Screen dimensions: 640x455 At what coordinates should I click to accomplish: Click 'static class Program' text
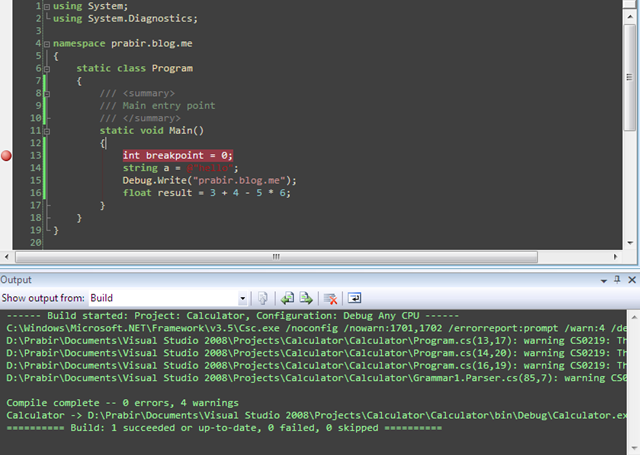[x=134, y=68]
